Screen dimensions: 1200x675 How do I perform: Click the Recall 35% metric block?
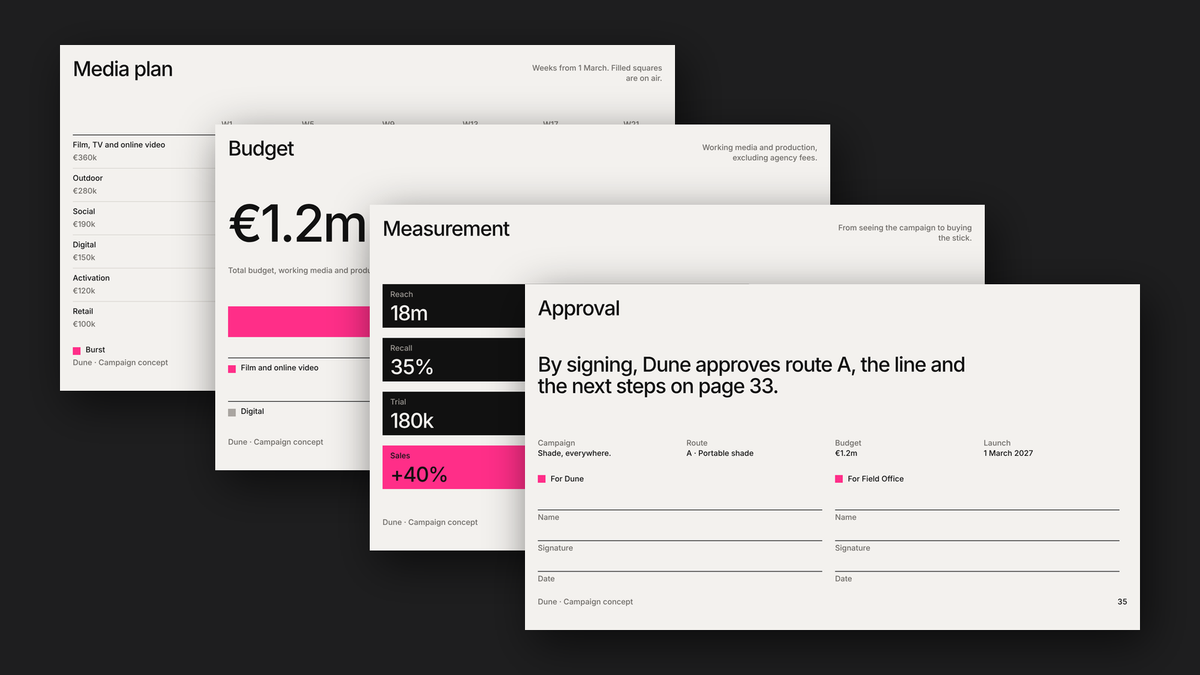[x=454, y=360]
